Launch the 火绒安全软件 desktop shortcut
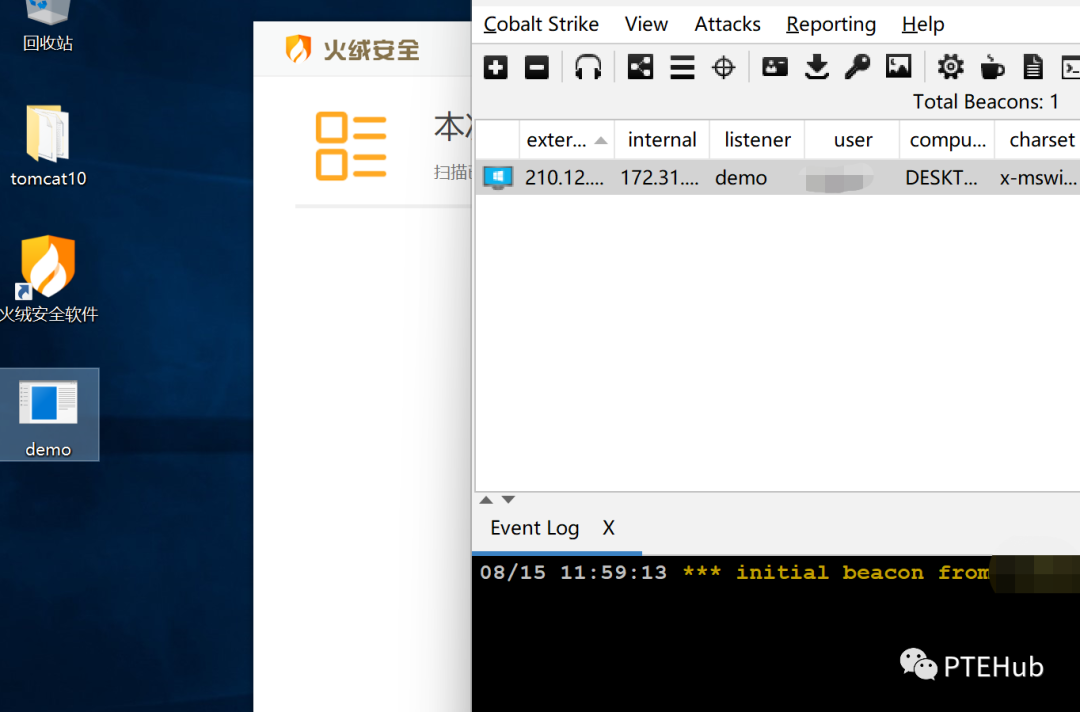Viewport: 1080px width, 712px height. click(48, 279)
